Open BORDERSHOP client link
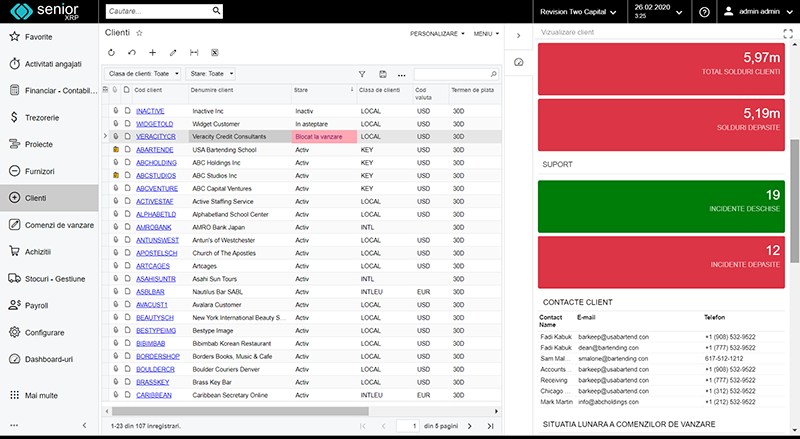Screen dimensions: 800x439 (158, 356)
